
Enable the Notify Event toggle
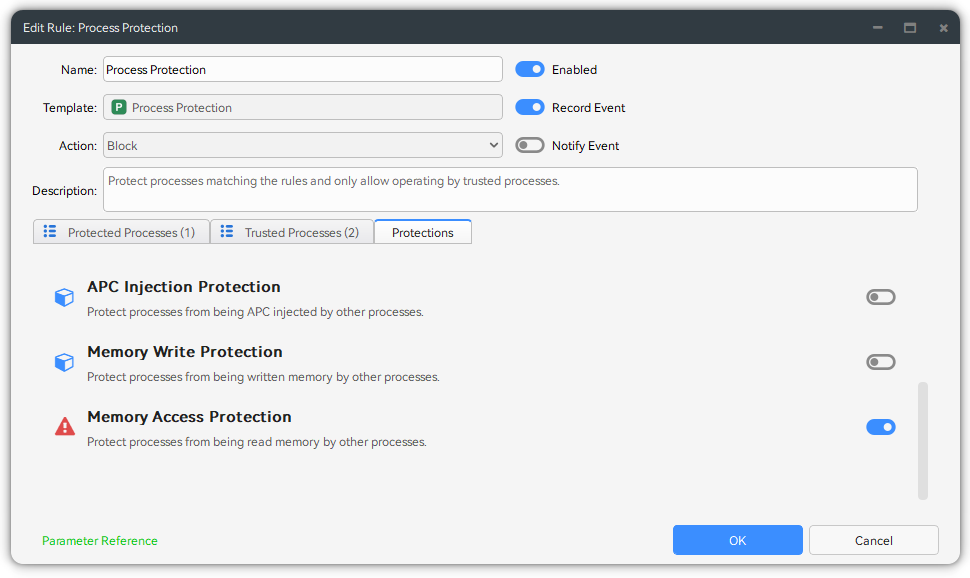point(529,146)
